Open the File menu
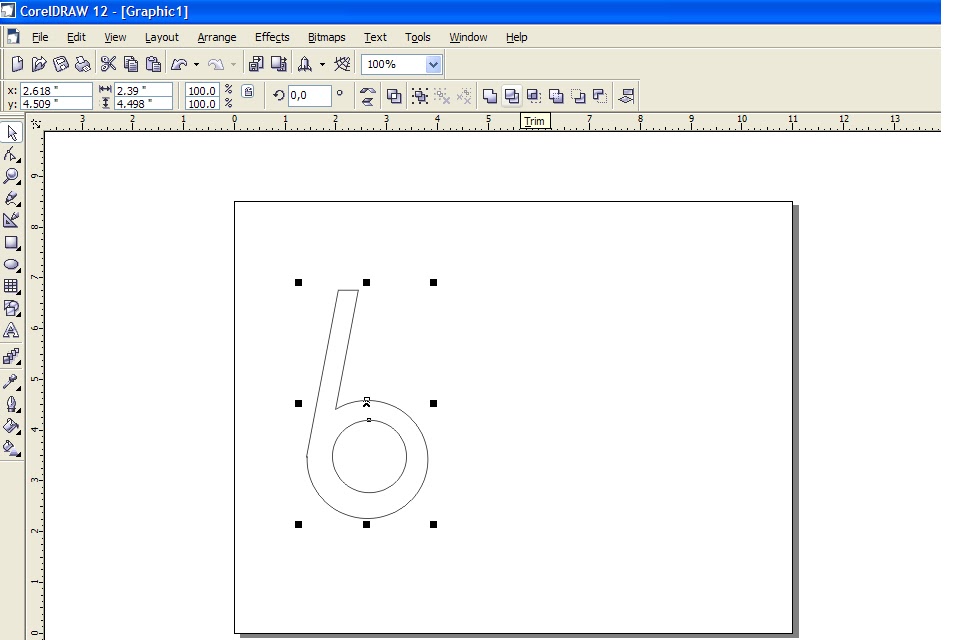 (40, 37)
